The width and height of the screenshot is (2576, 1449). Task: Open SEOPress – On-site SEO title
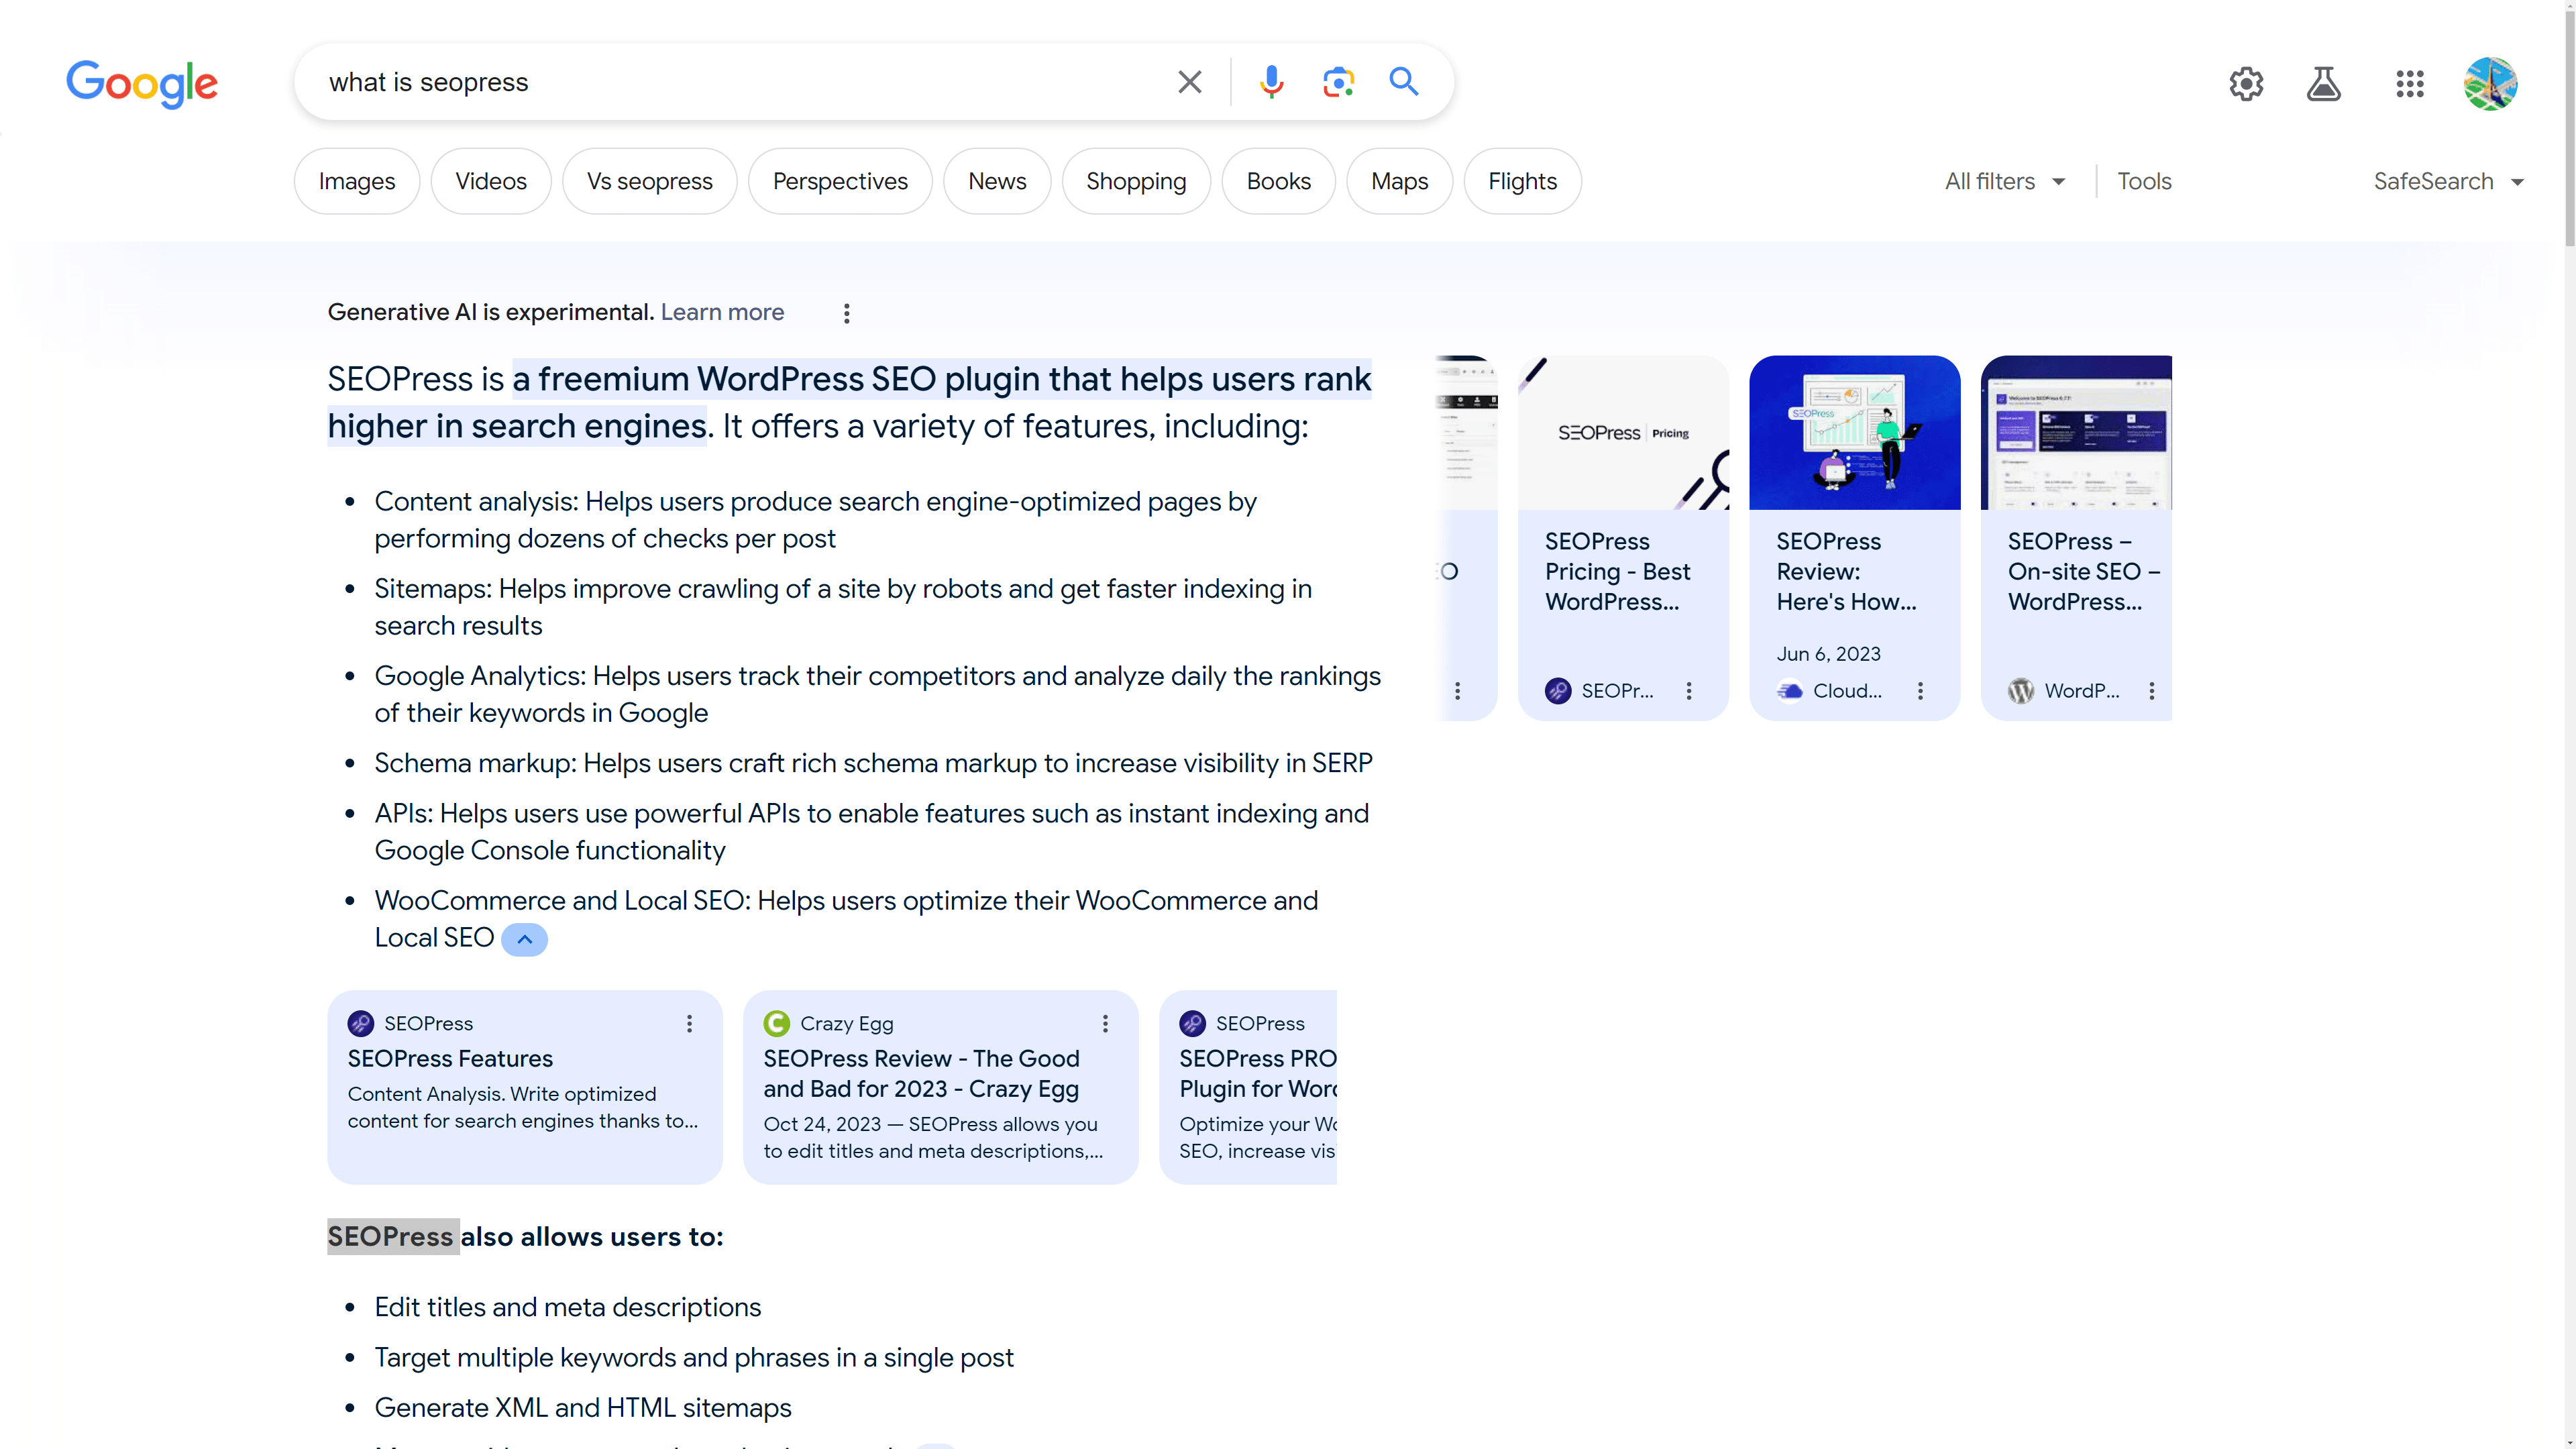coord(2084,571)
